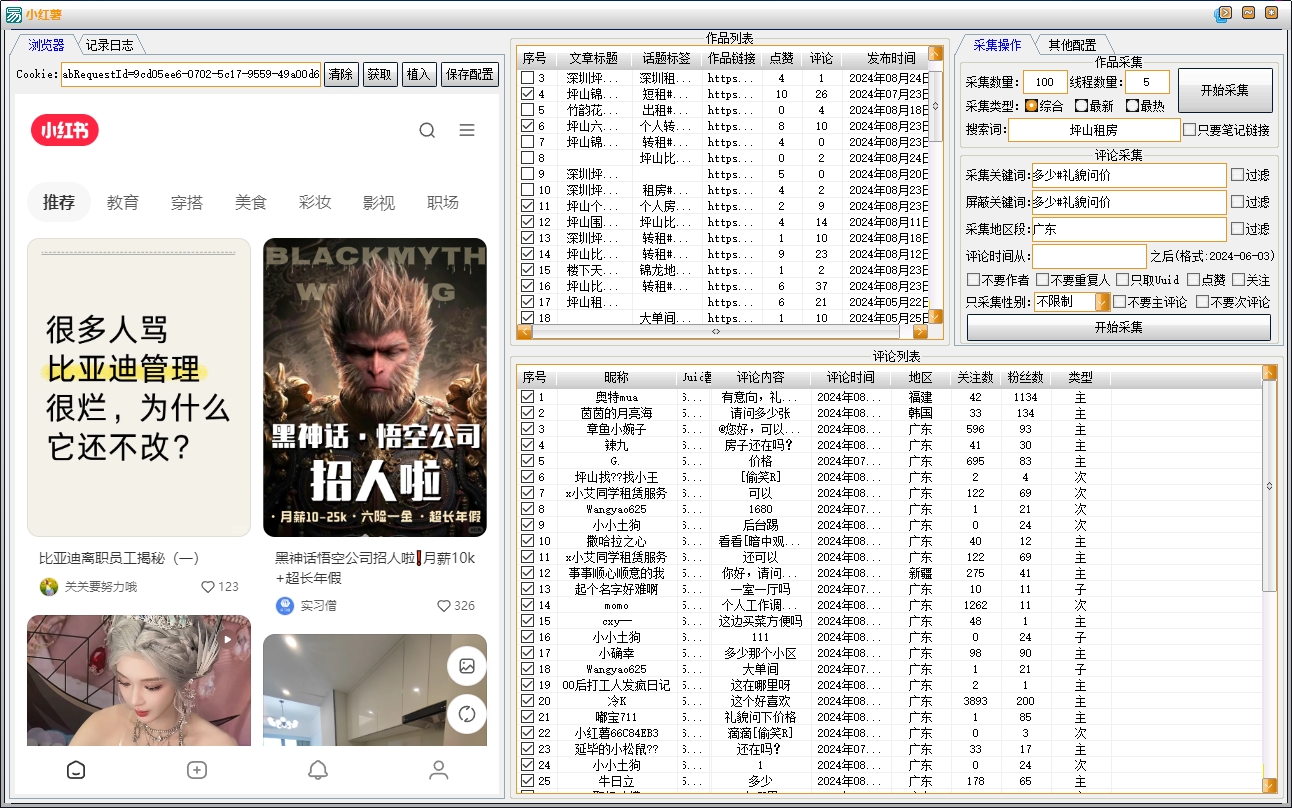Image resolution: width=1292 pixels, height=808 pixels.
Task: Click the Cookie input field
Action: [191, 74]
